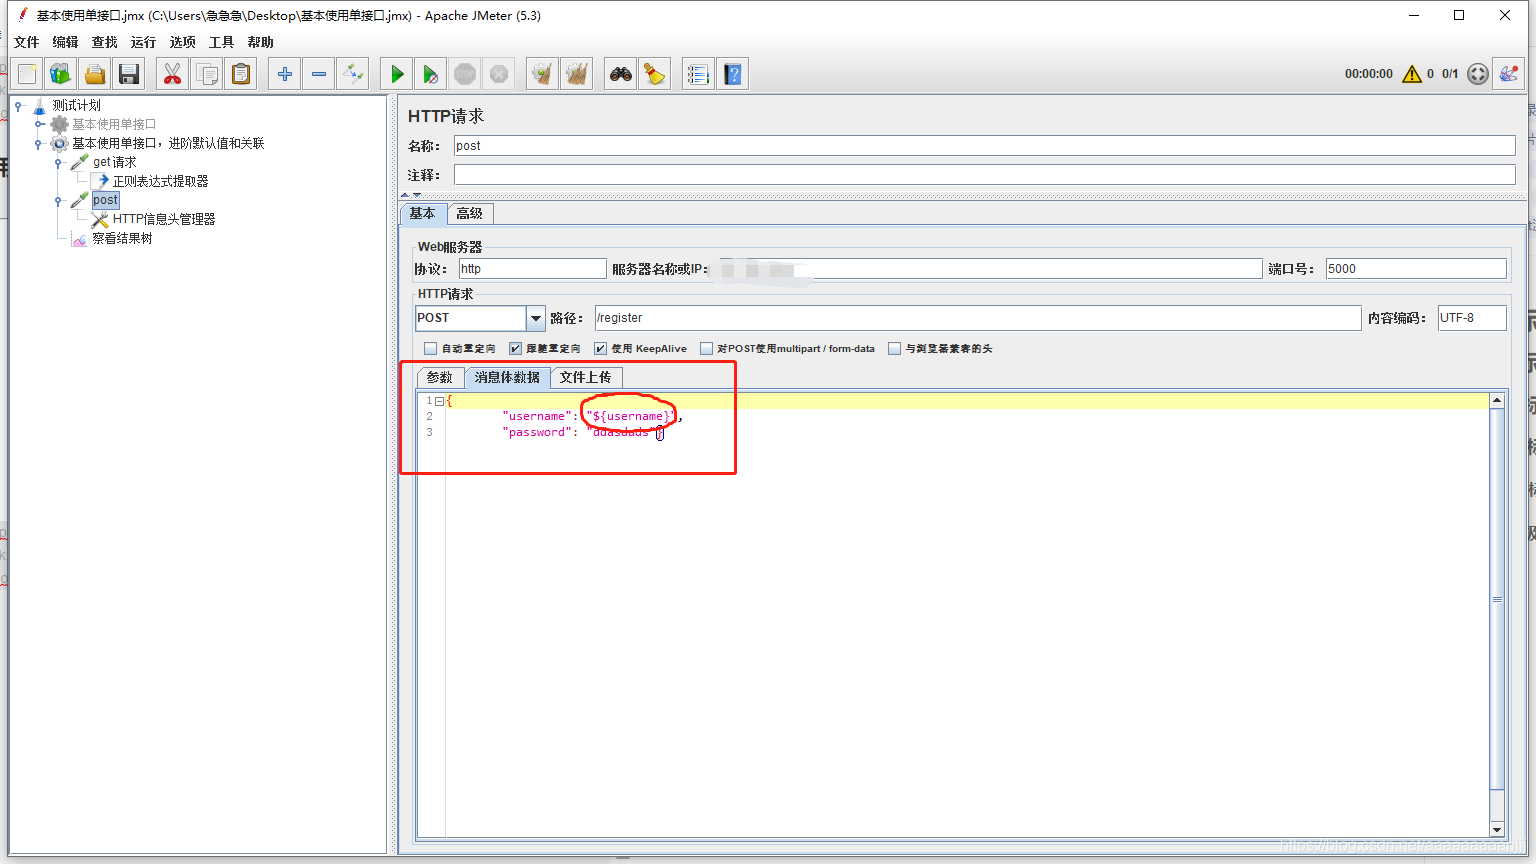Click the thread status circle icon
The image size is (1536, 864).
[1477, 74]
